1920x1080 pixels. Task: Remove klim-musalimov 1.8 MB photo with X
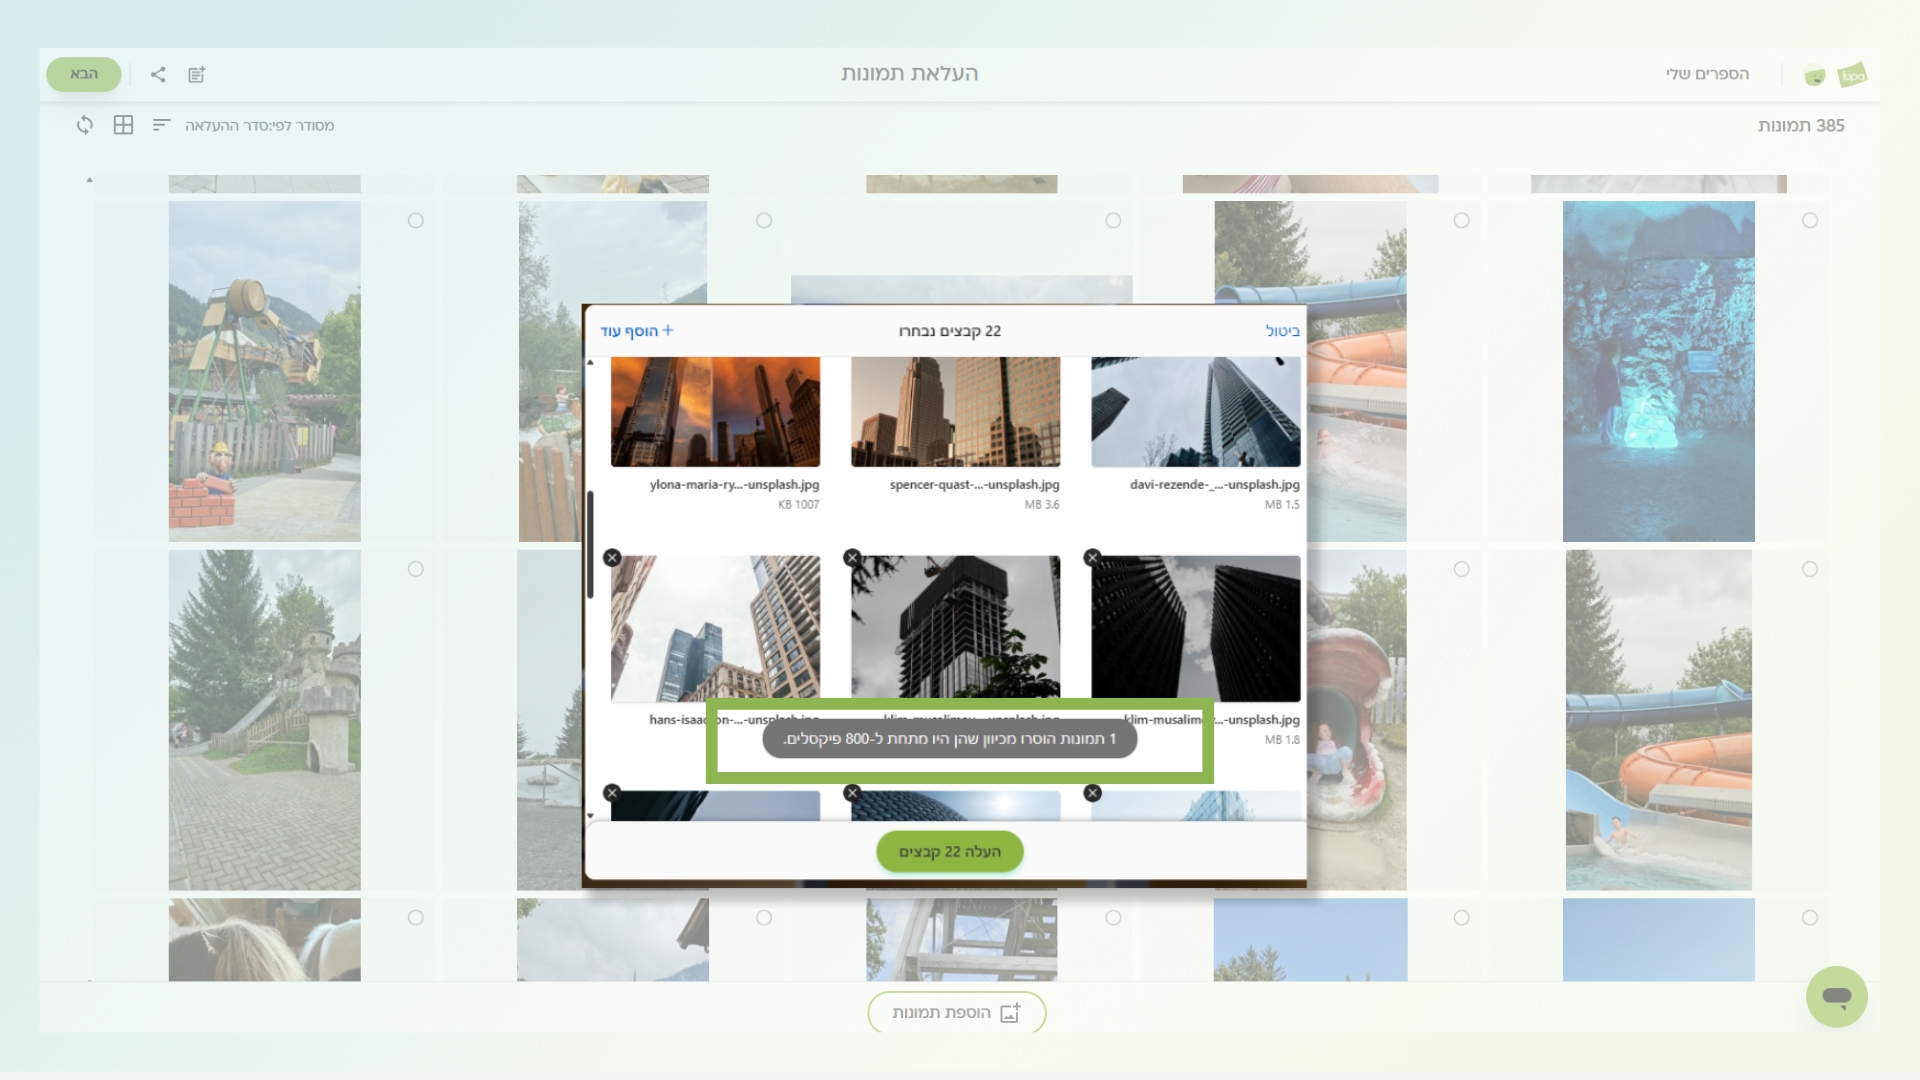pos(1092,558)
